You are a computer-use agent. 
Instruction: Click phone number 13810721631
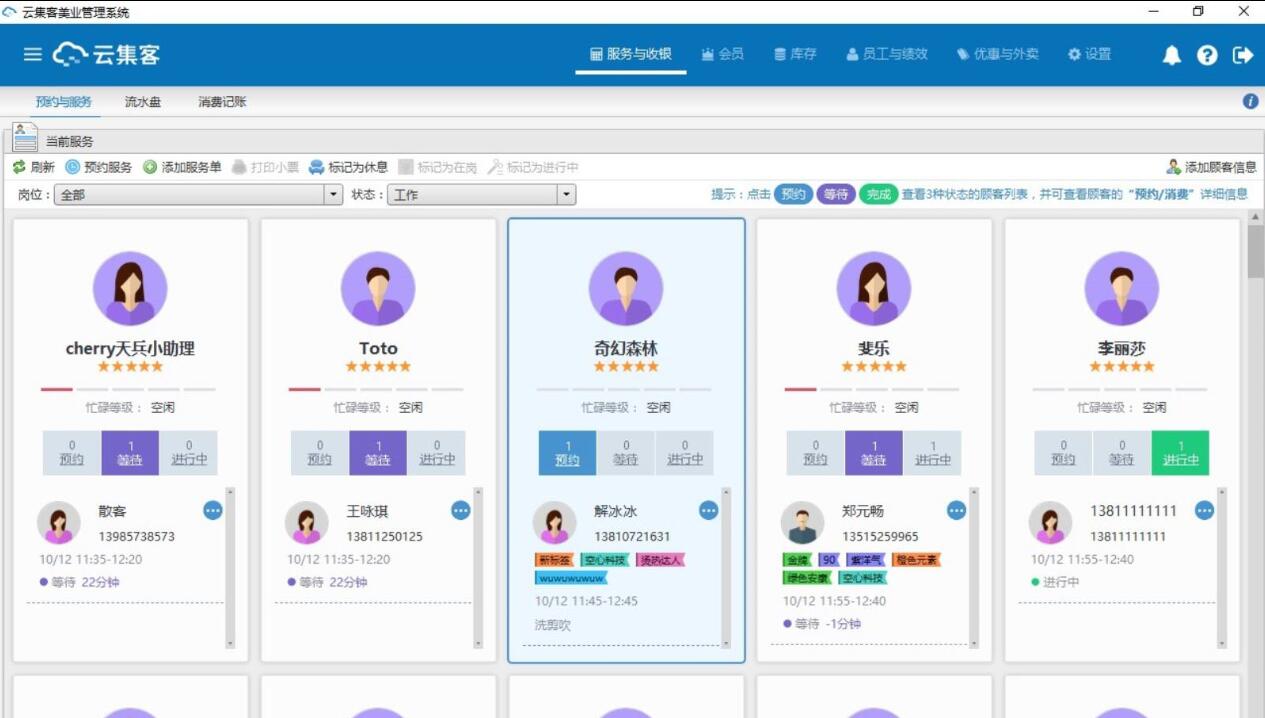point(633,537)
